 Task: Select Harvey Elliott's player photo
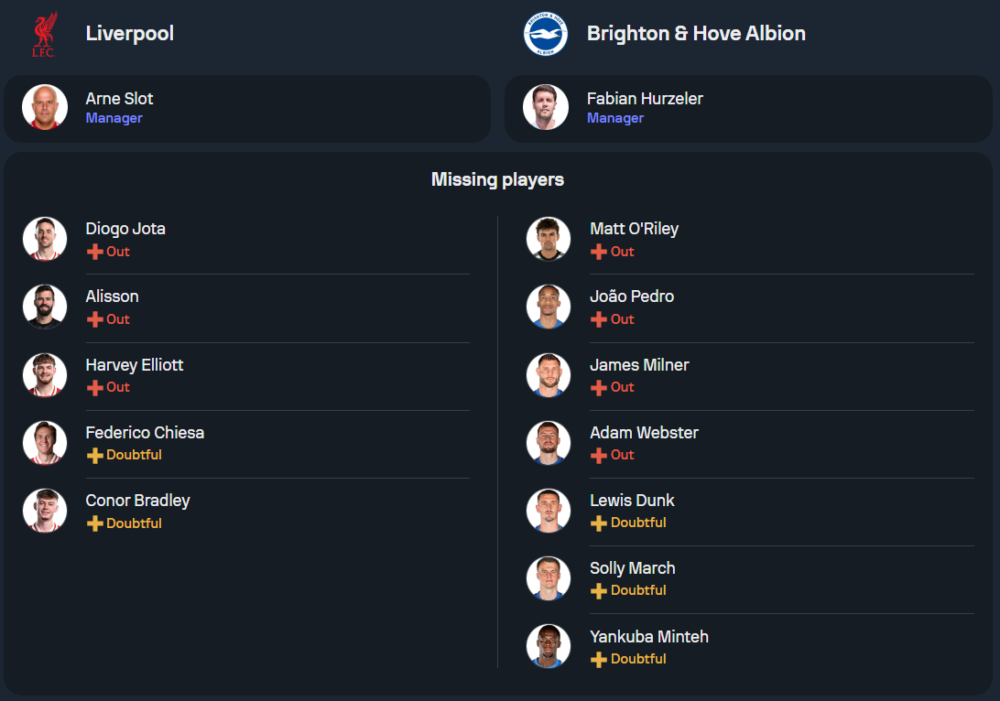point(45,375)
